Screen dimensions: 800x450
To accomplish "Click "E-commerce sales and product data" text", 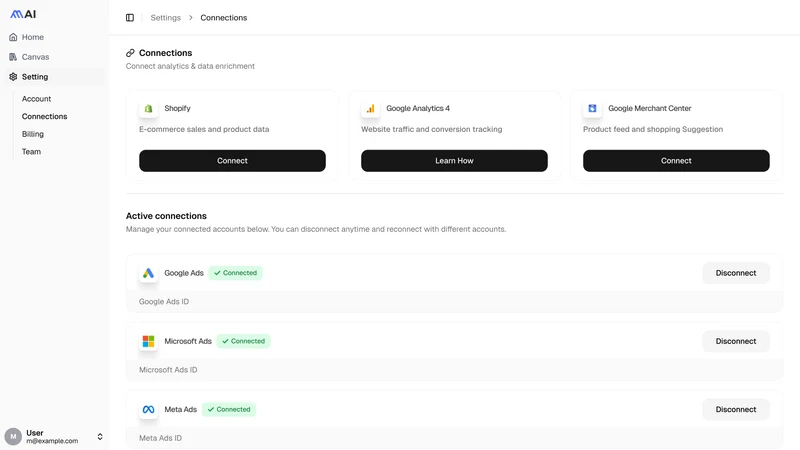I will coord(204,130).
